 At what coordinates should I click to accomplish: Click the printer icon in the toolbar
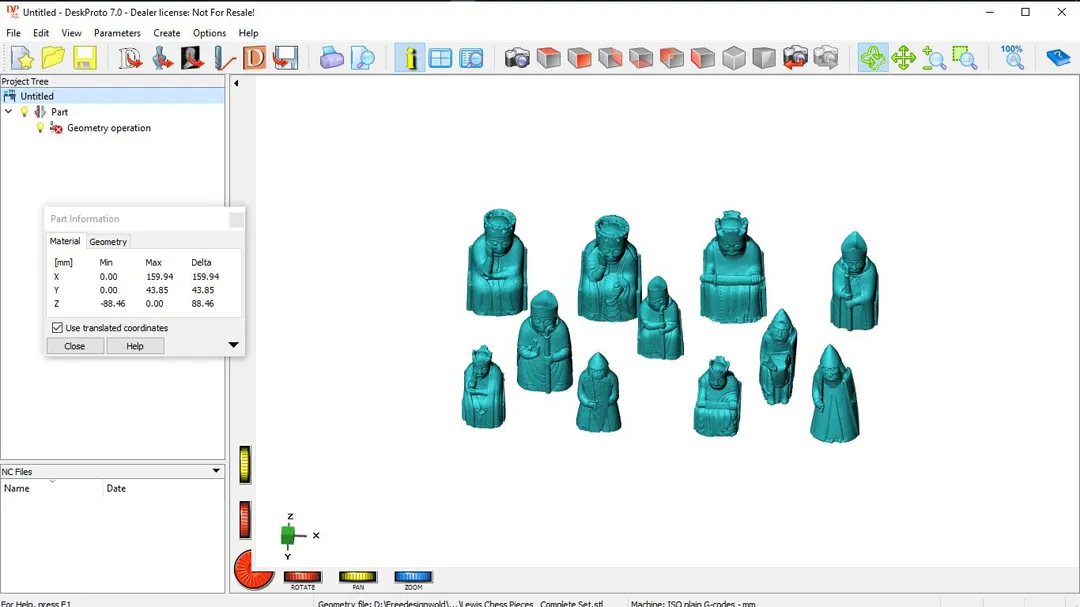(x=331, y=59)
